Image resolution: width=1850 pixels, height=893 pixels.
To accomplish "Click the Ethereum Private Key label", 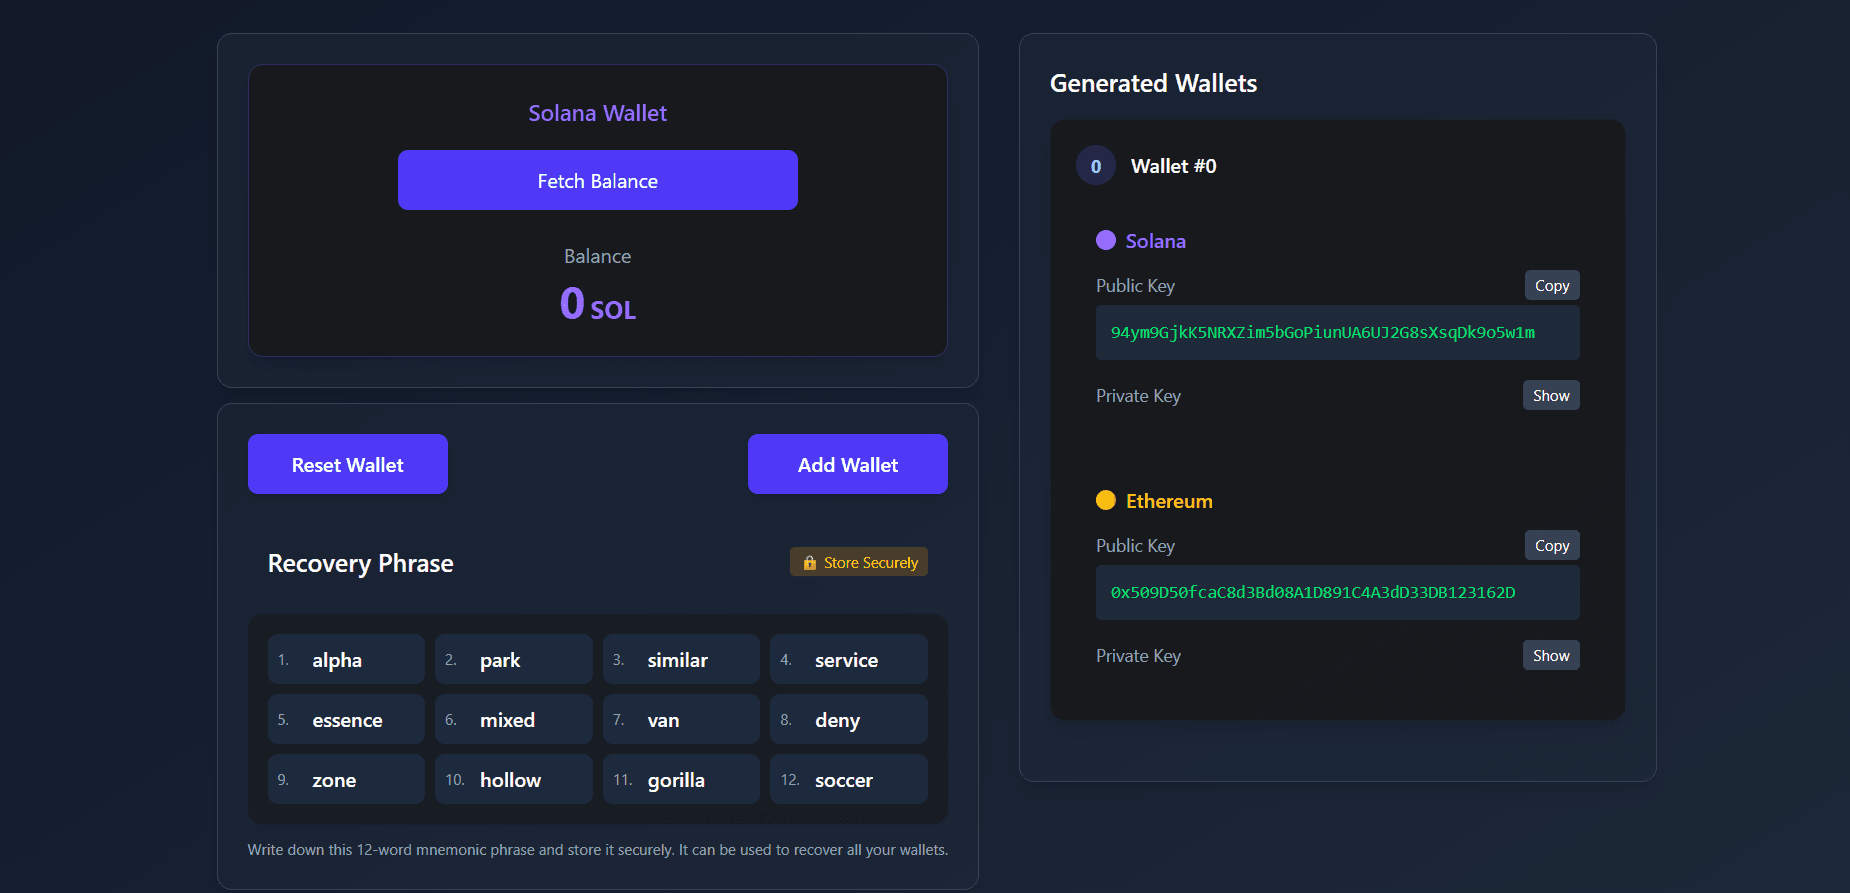I will pyautogui.click(x=1138, y=655).
